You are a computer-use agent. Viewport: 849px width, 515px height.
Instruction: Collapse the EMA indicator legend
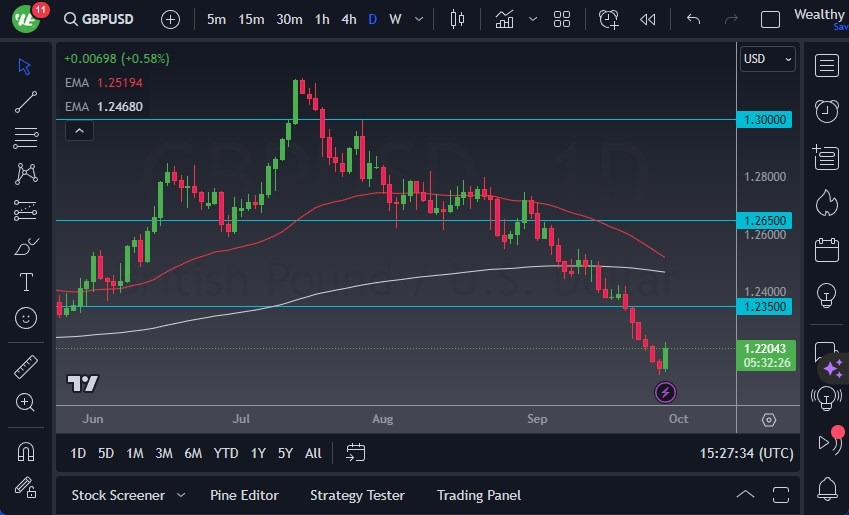coord(79,130)
